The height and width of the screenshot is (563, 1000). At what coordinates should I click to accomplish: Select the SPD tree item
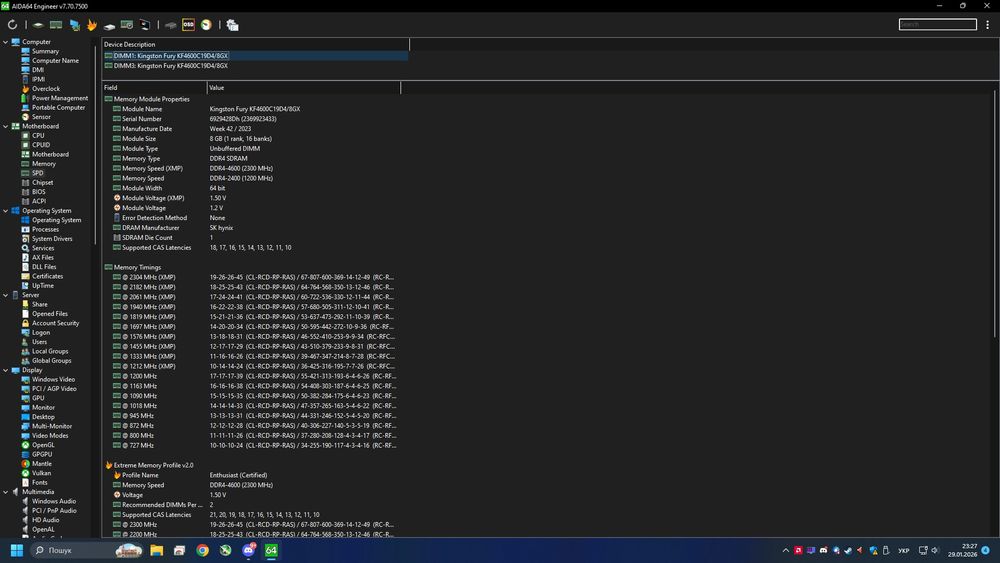[38, 173]
